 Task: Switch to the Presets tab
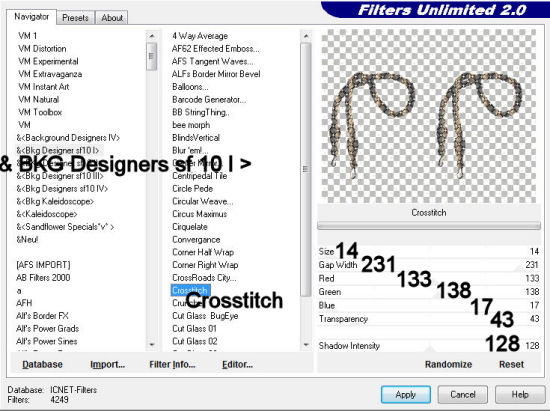(x=75, y=18)
